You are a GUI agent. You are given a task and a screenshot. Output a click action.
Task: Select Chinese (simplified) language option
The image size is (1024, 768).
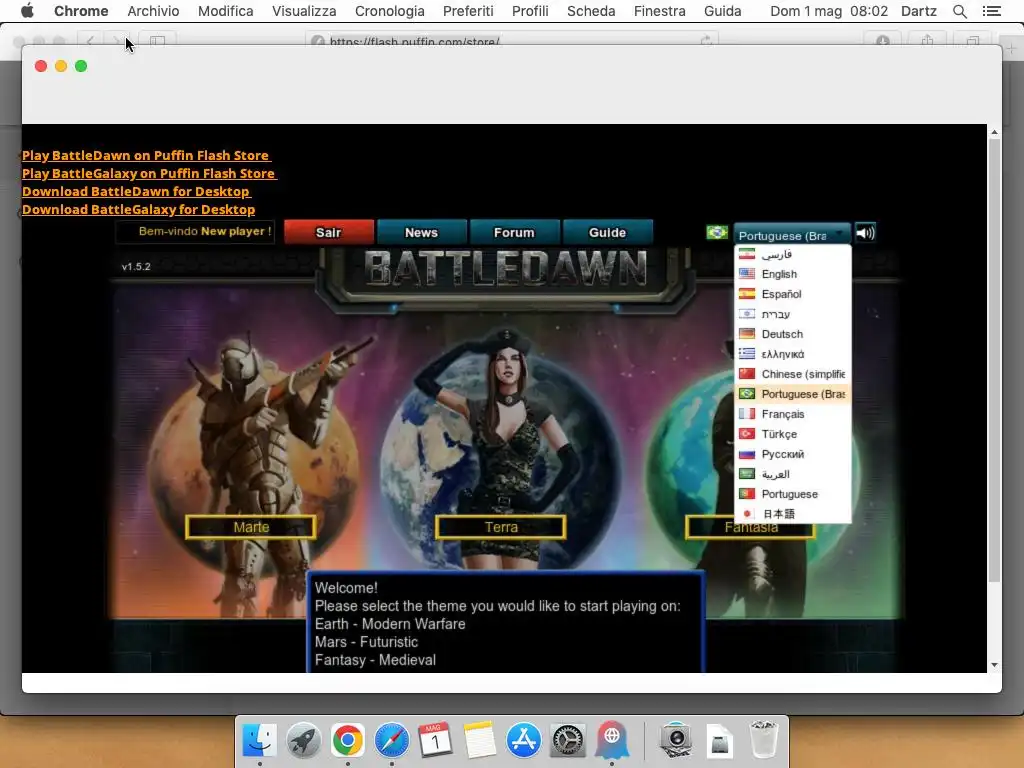coord(793,374)
